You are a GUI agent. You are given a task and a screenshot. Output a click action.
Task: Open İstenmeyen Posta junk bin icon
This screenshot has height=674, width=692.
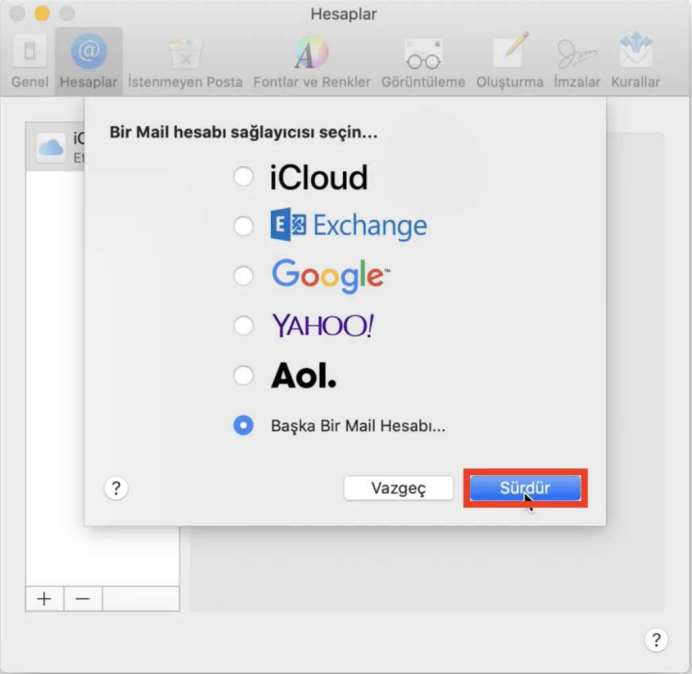coord(185,53)
